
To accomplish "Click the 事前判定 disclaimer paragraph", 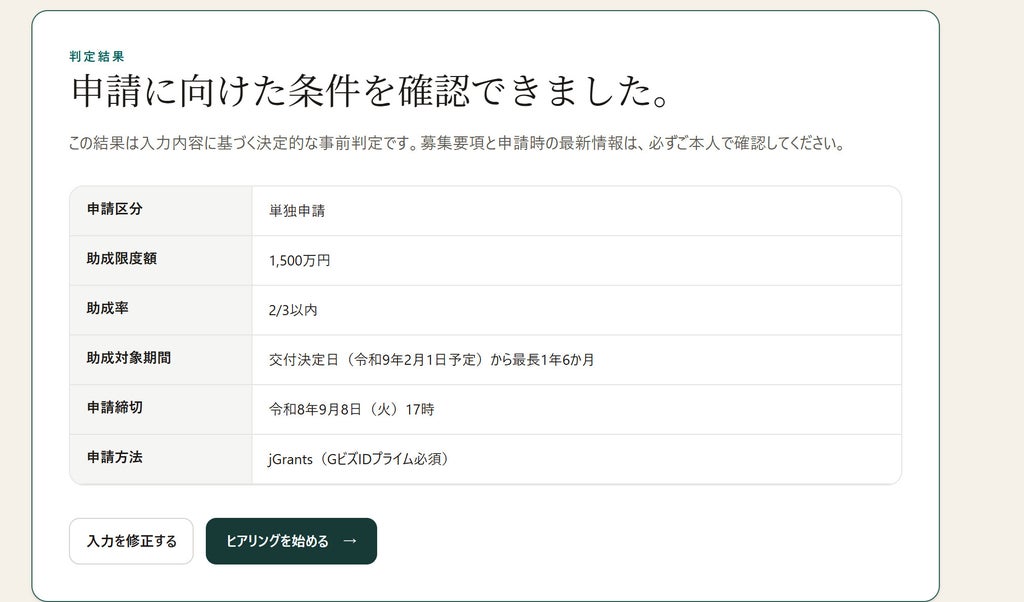I will click(456, 143).
